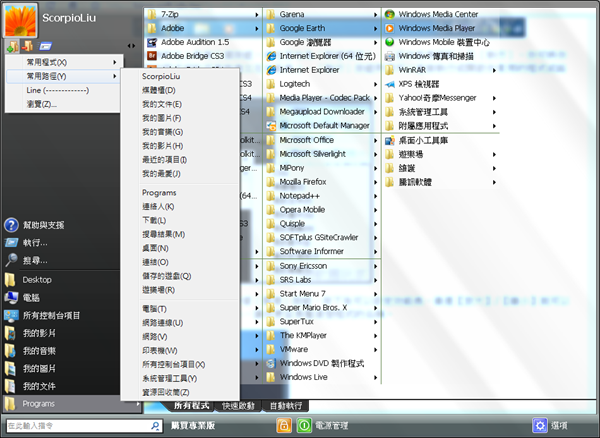Switch to the 自動執行 tab
This screenshot has width=600, height=438.
(x=286, y=406)
